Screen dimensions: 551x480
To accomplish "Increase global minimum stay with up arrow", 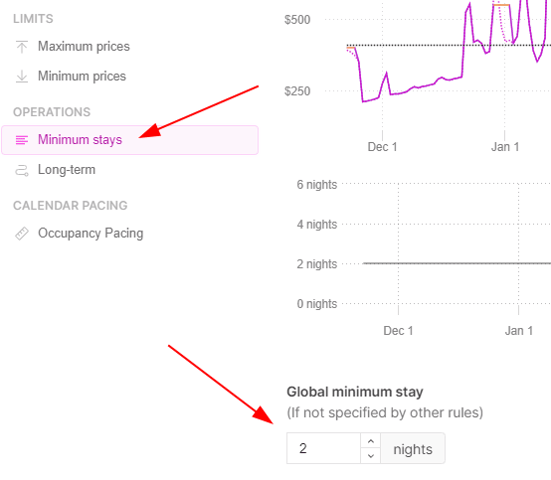I will point(371,441).
